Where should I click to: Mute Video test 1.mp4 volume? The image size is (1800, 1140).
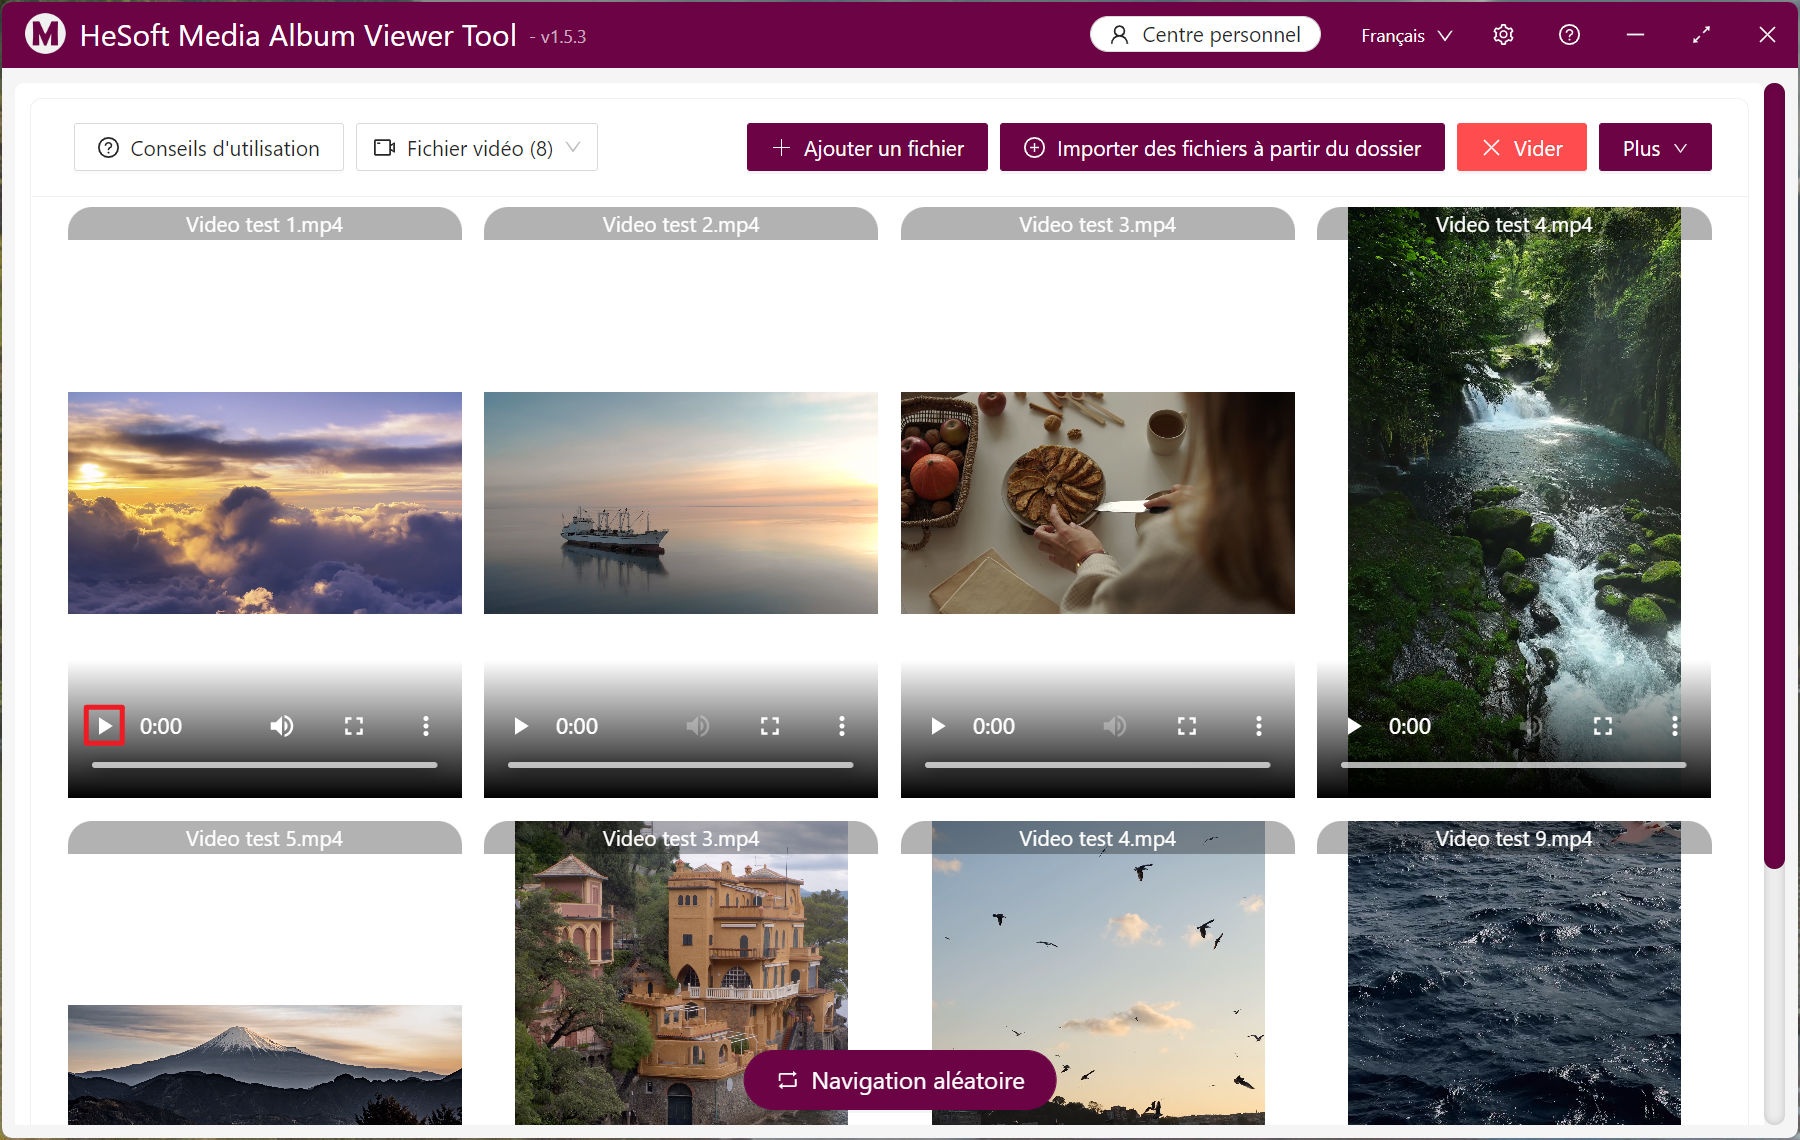click(x=282, y=726)
